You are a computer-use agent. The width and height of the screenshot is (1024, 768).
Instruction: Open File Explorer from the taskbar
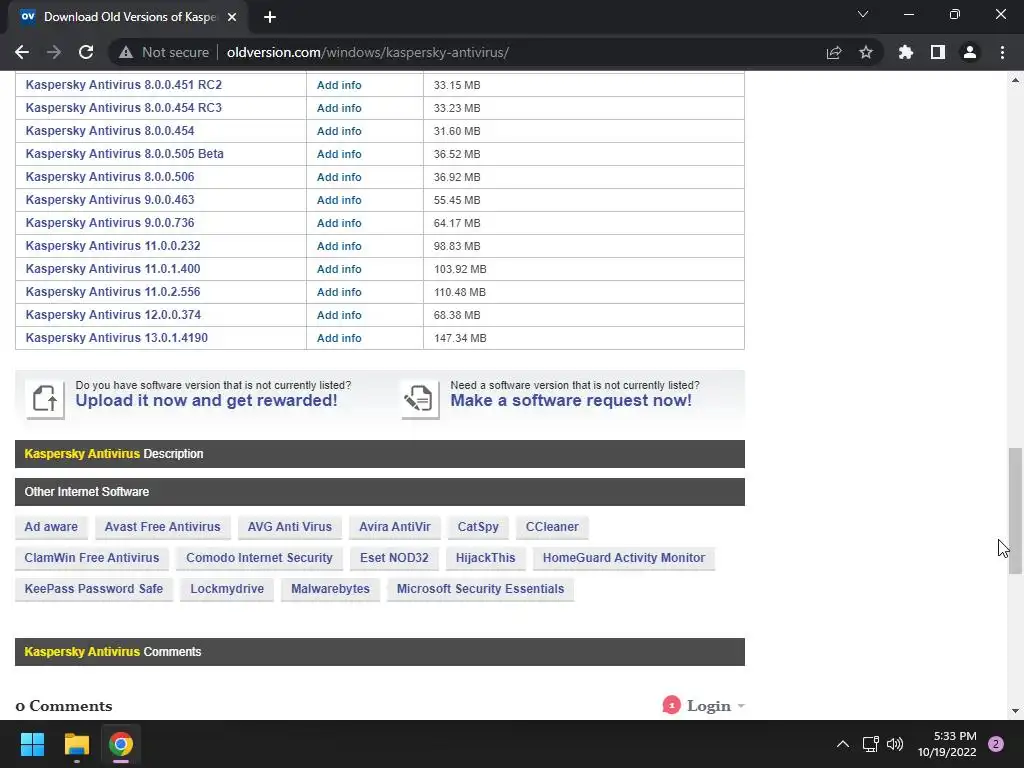coord(76,744)
